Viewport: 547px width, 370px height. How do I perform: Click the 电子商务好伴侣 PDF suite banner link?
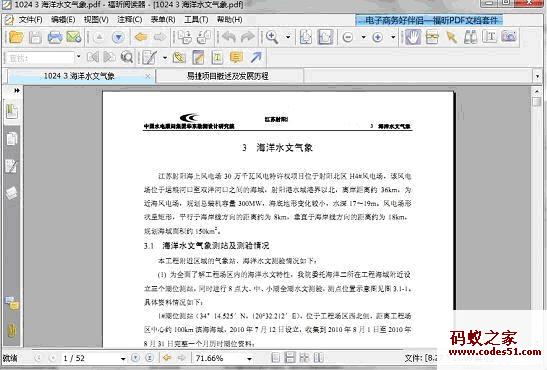(429, 20)
